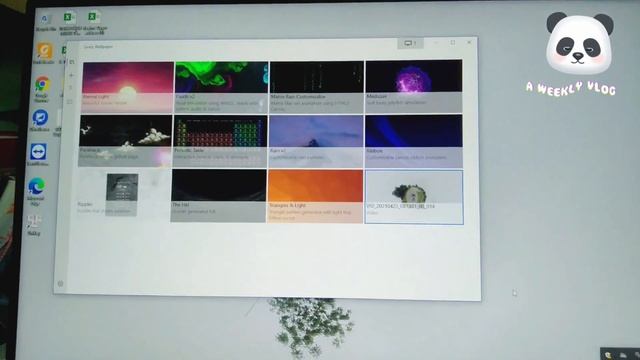Open the second Excel file on desktop
This screenshot has width=640, height=360.
(95, 22)
